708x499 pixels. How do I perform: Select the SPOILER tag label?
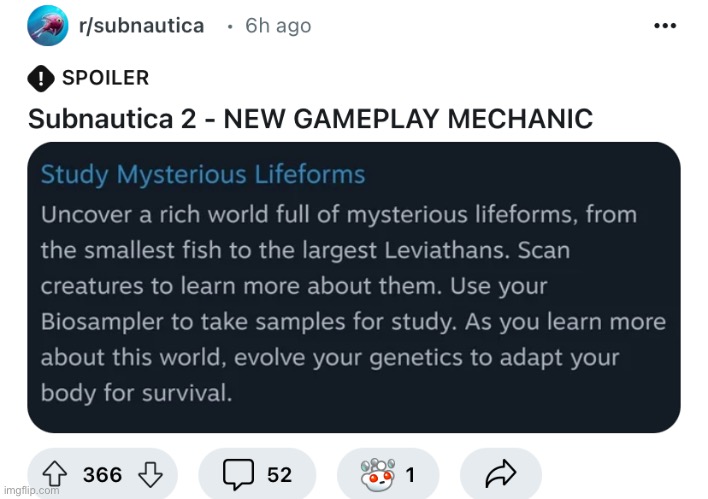tap(105, 78)
